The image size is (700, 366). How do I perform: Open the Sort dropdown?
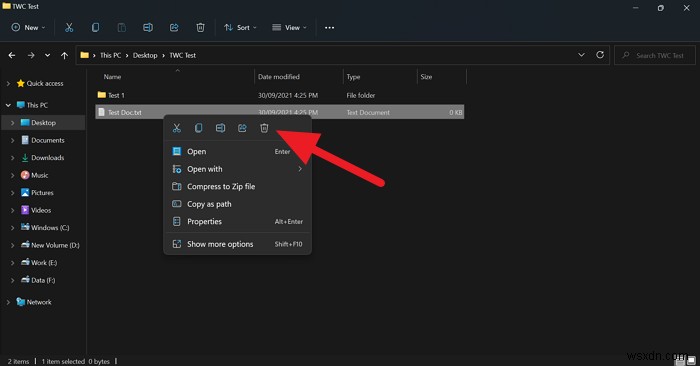[240, 28]
